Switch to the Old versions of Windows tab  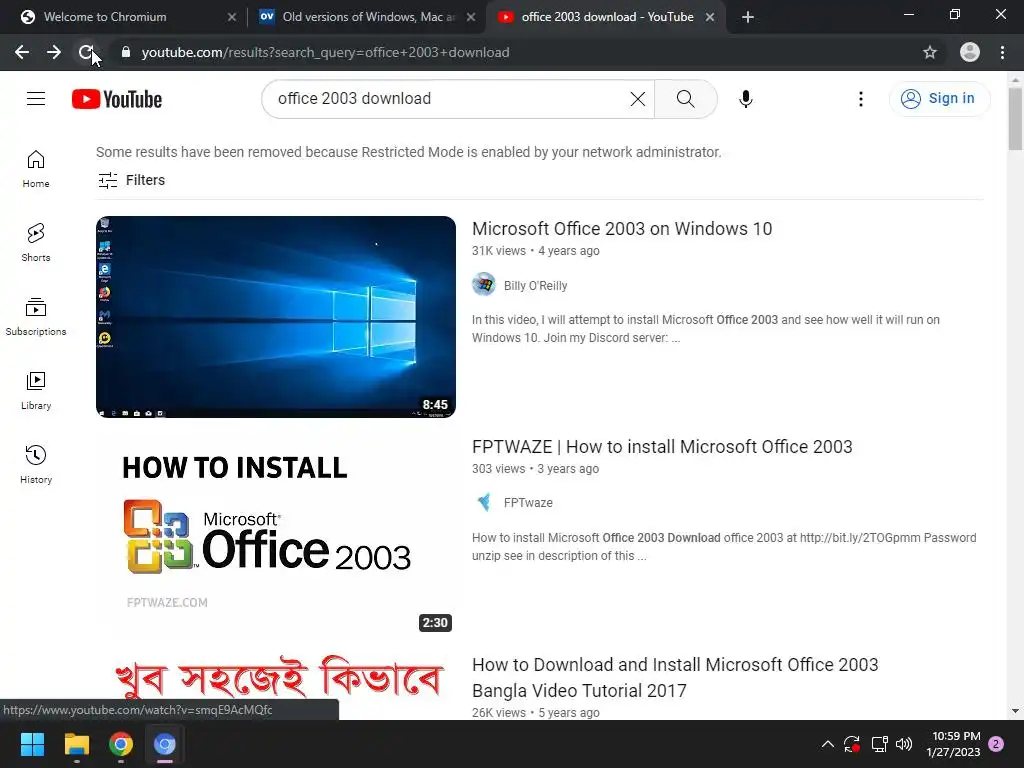[366, 17]
